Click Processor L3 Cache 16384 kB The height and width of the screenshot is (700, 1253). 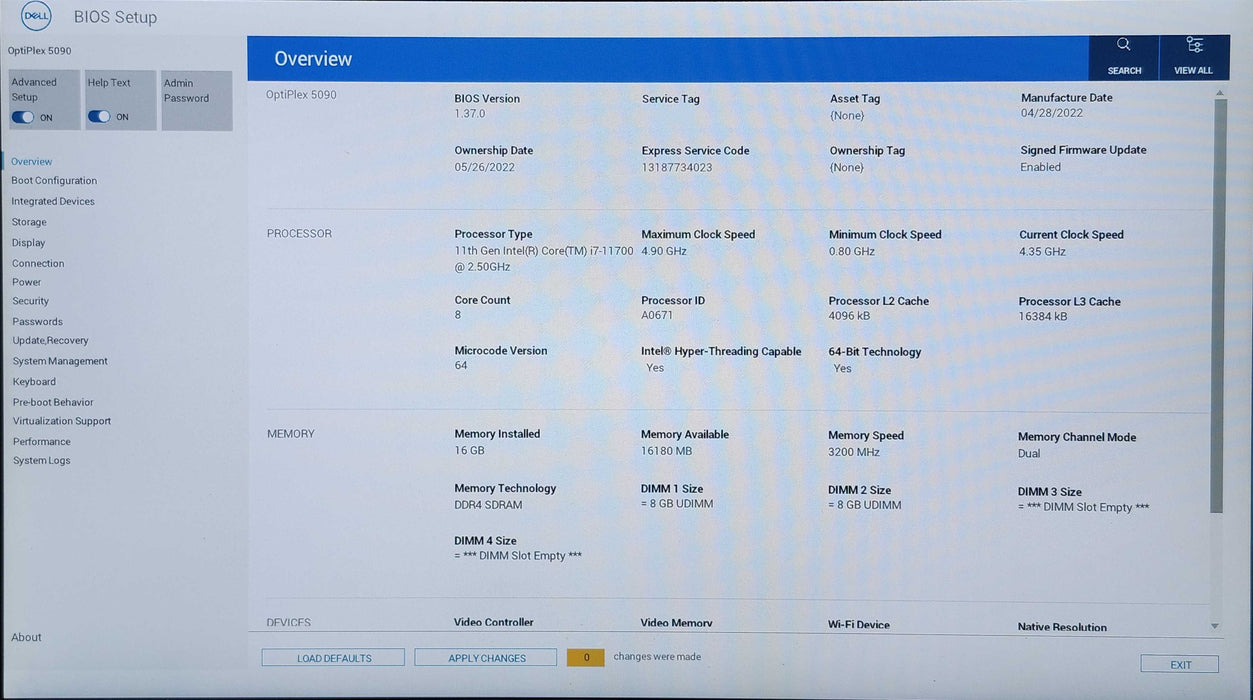[x=1043, y=316]
